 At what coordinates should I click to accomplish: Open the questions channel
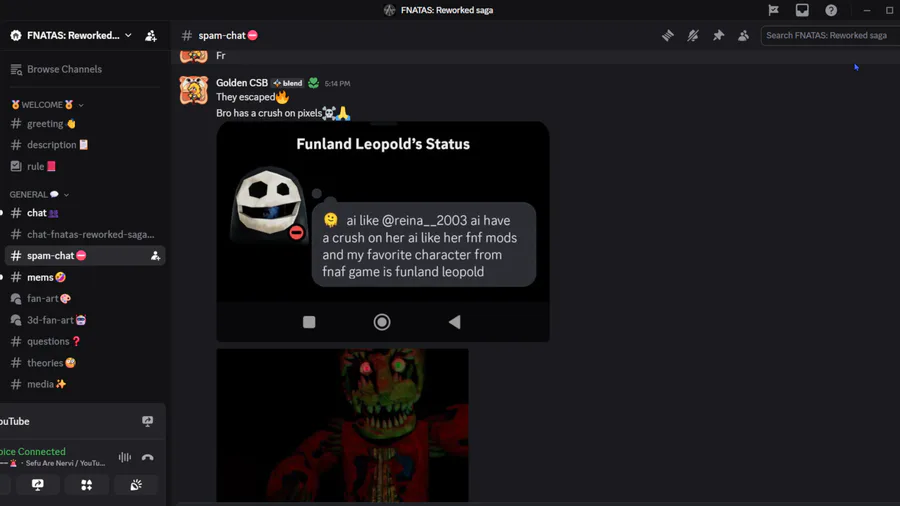tap(84, 341)
